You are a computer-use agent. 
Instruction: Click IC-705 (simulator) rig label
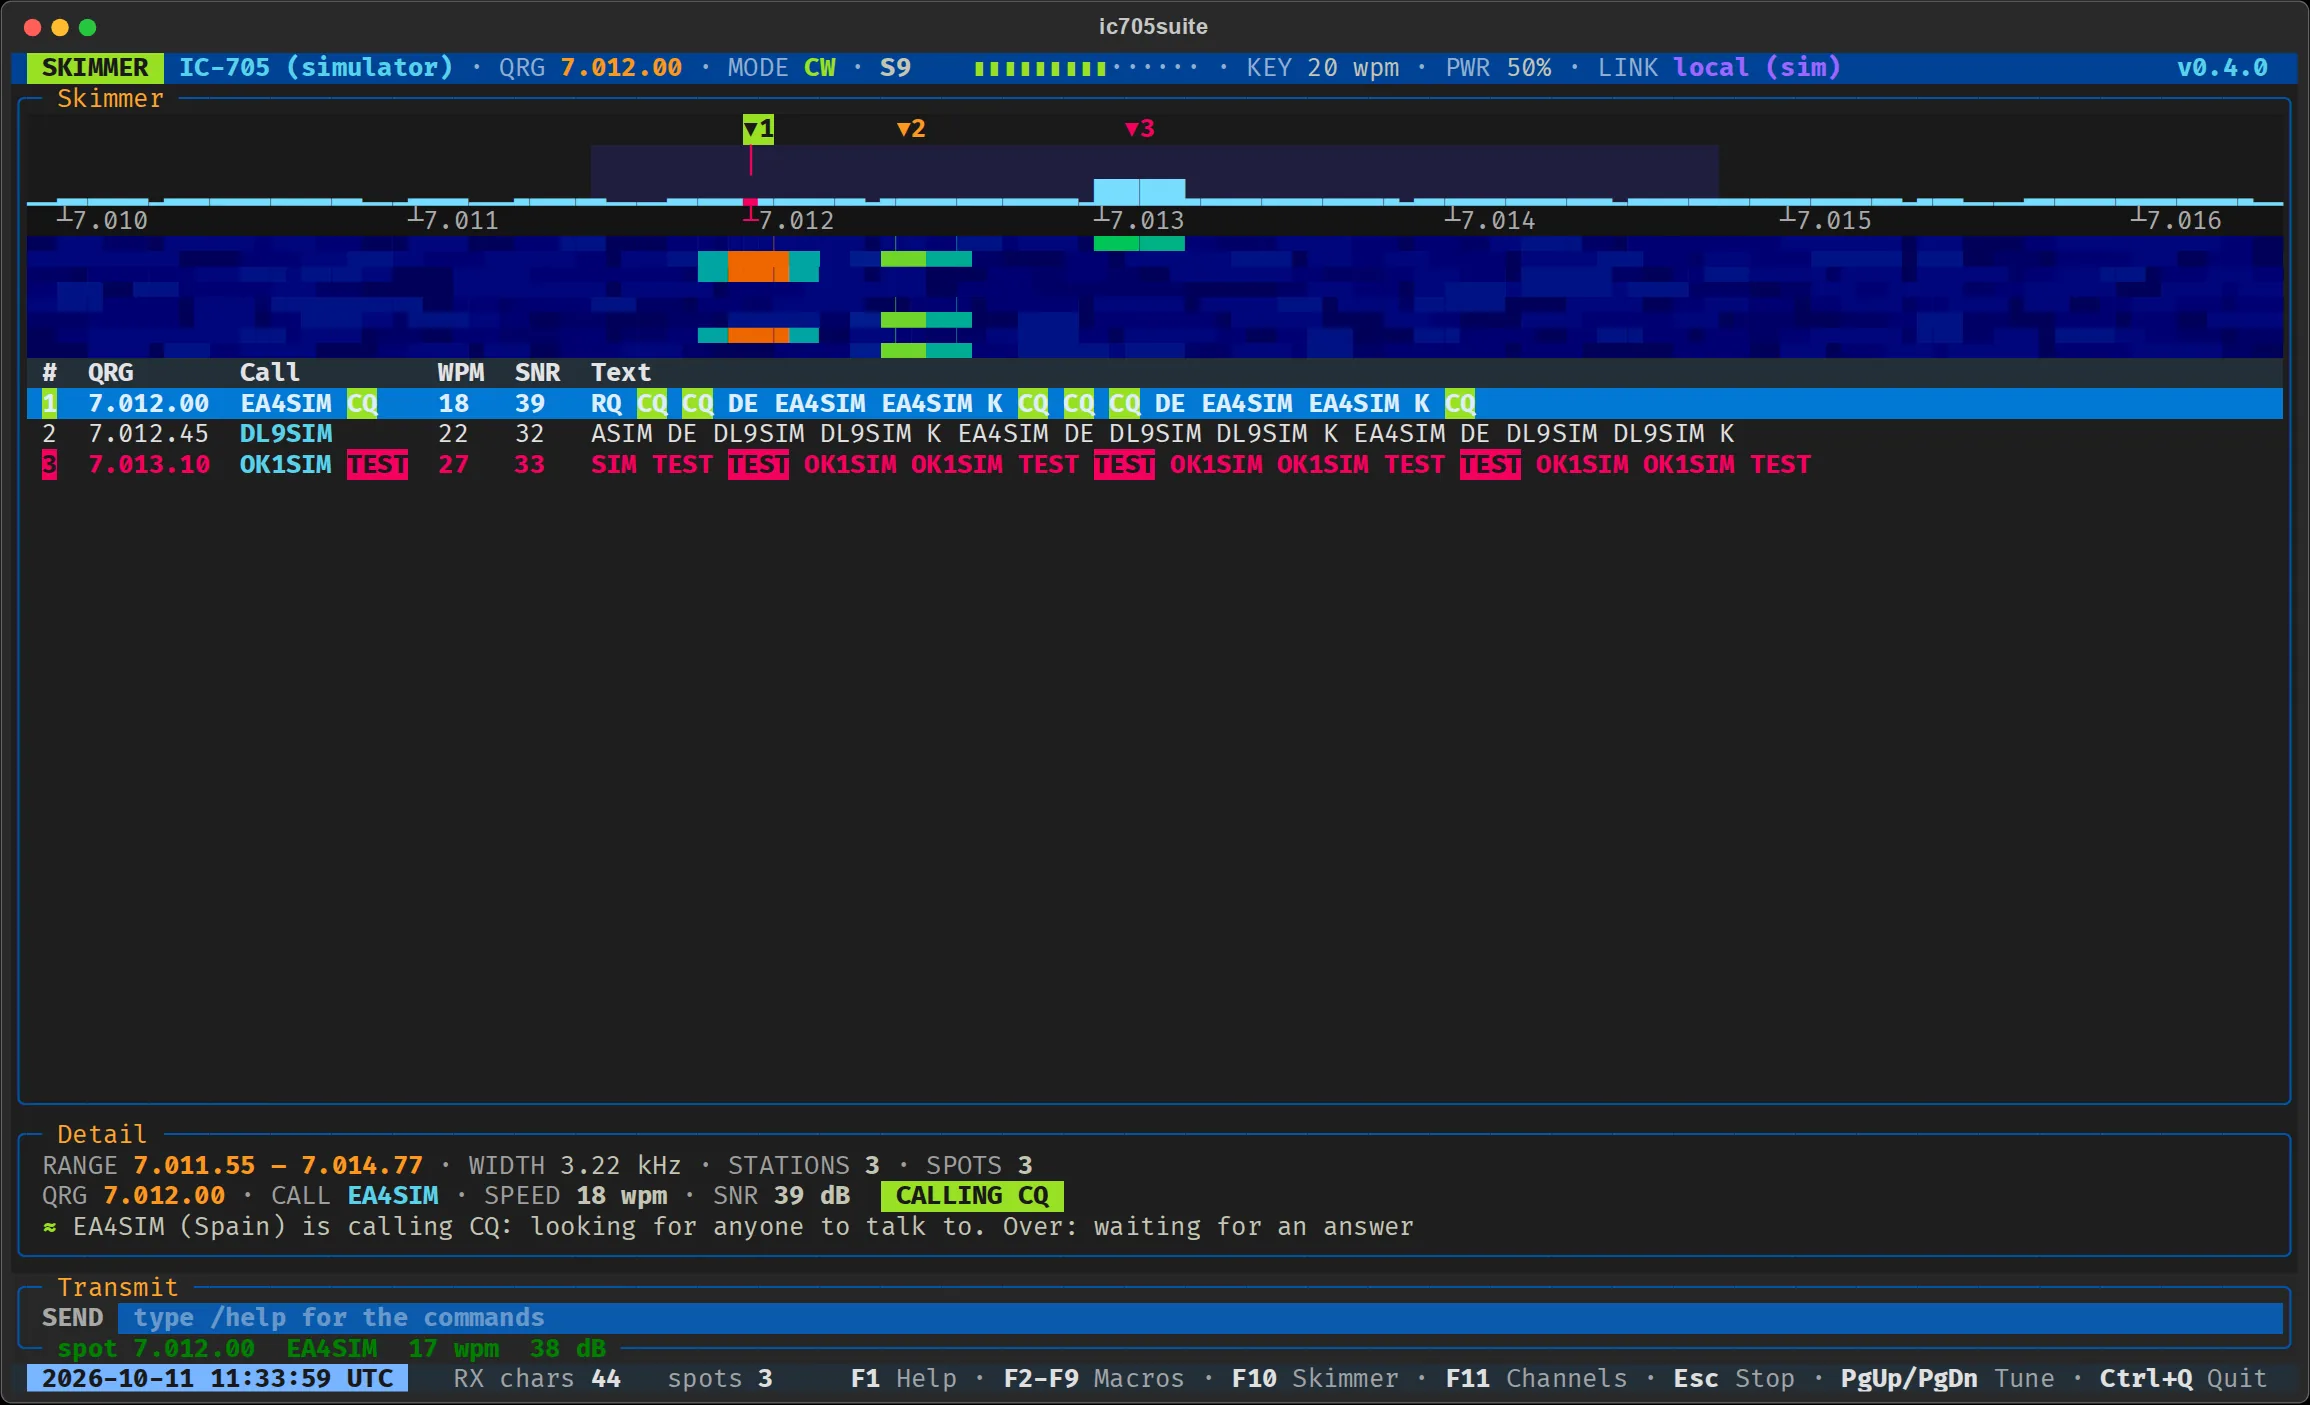click(316, 67)
